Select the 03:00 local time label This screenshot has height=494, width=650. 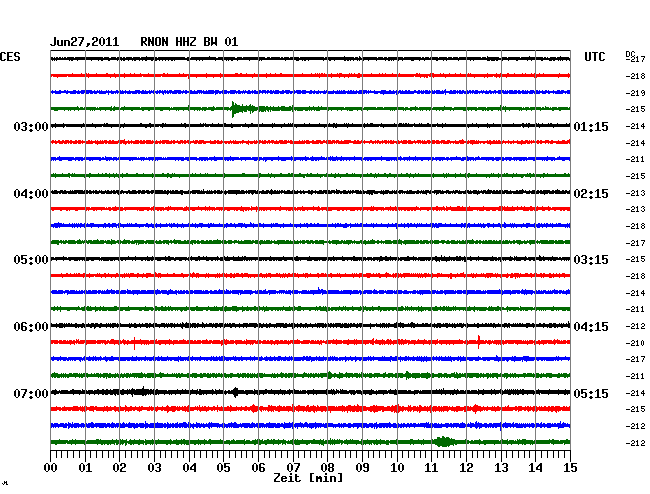tap(31, 126)
